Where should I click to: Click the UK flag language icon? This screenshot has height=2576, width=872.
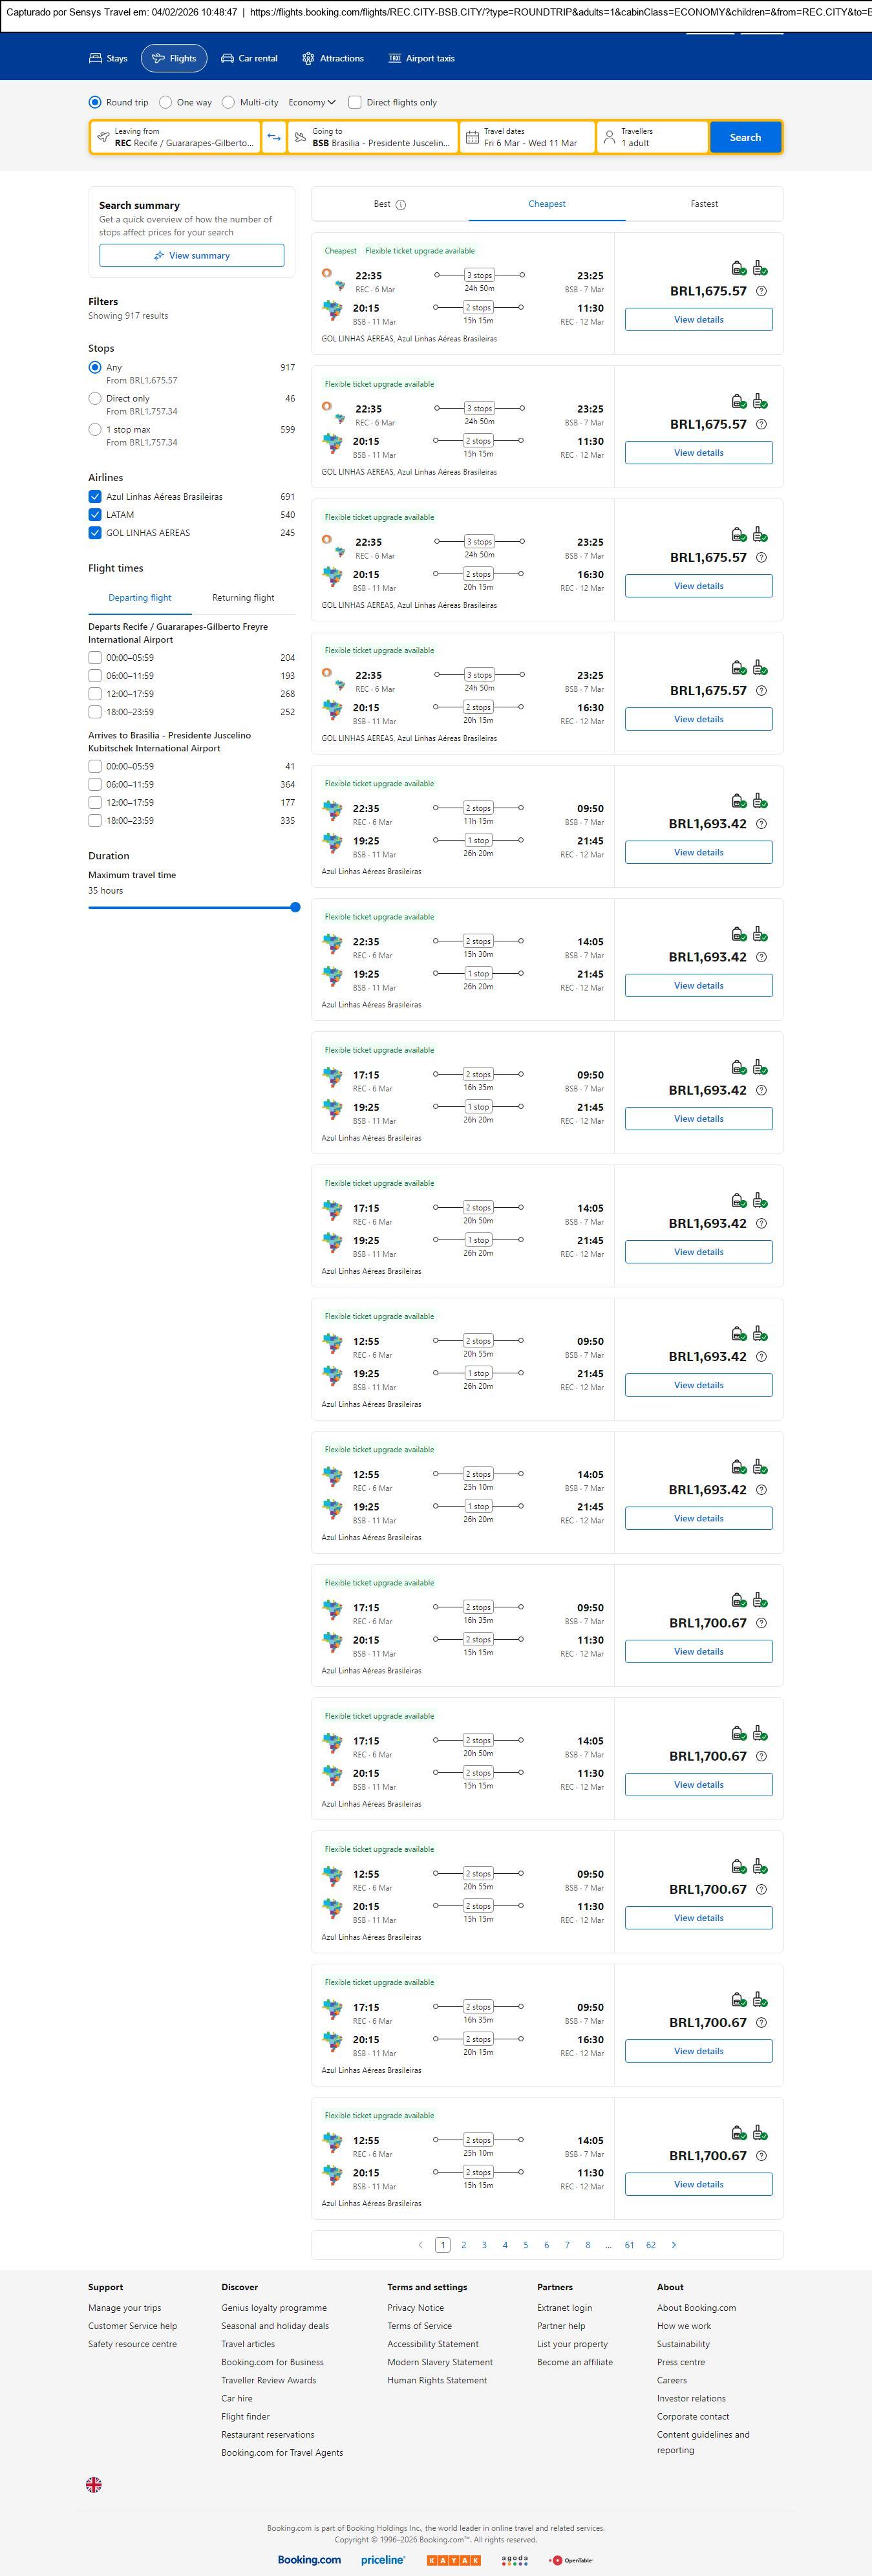click(94, 2484)
